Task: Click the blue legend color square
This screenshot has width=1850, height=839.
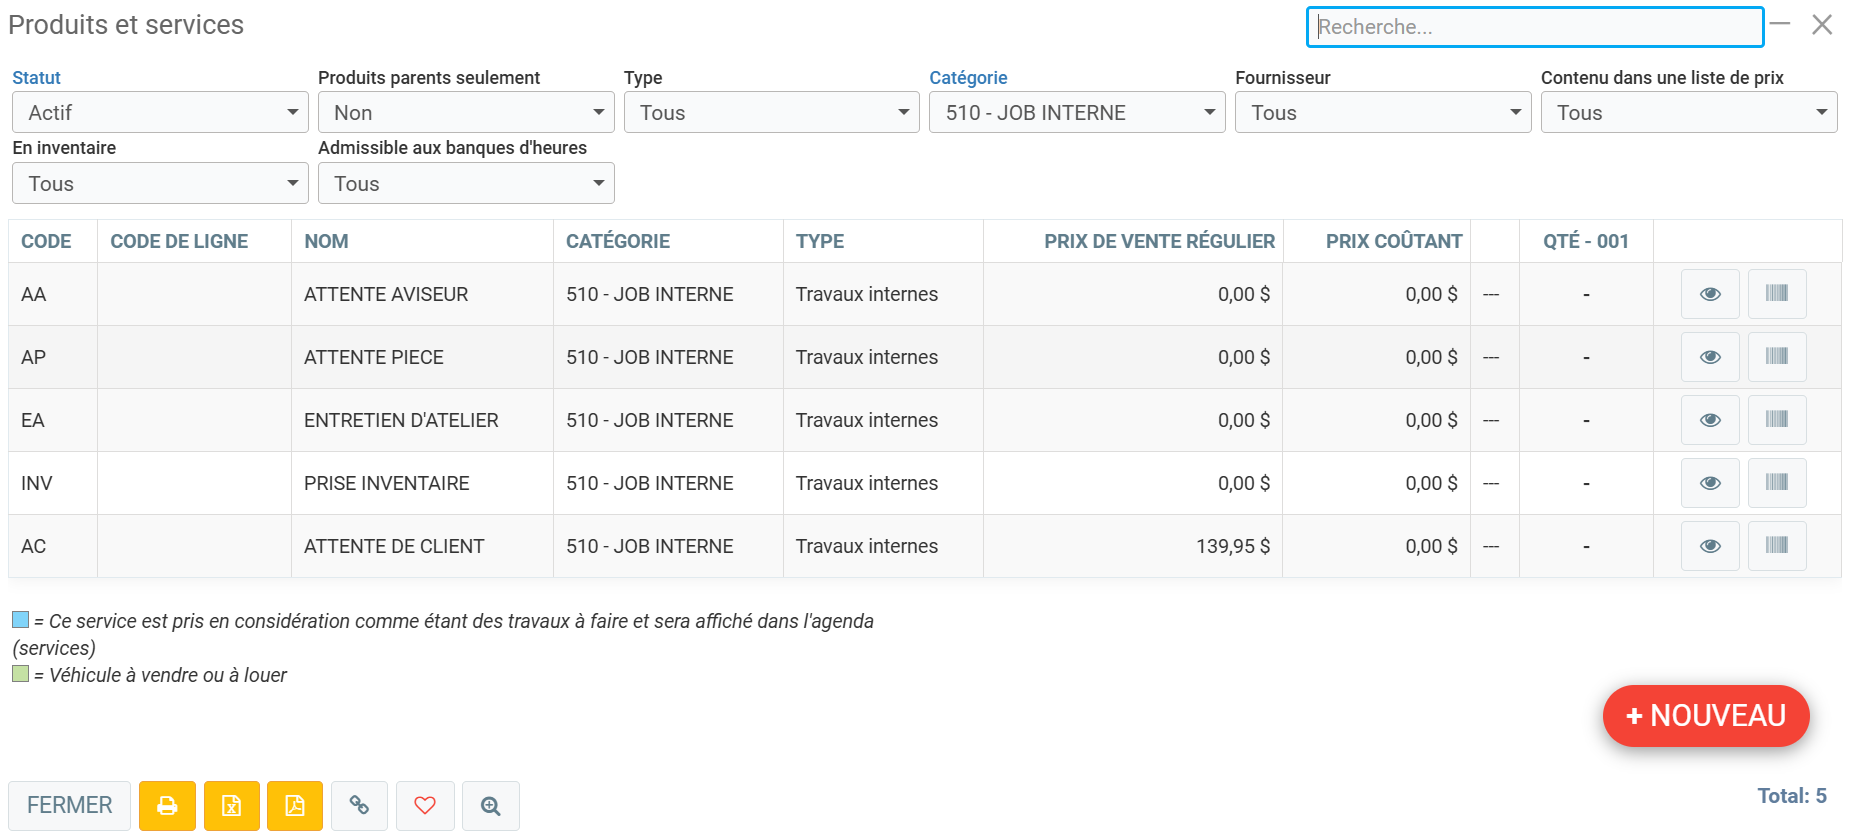Action: click(21, 620)
